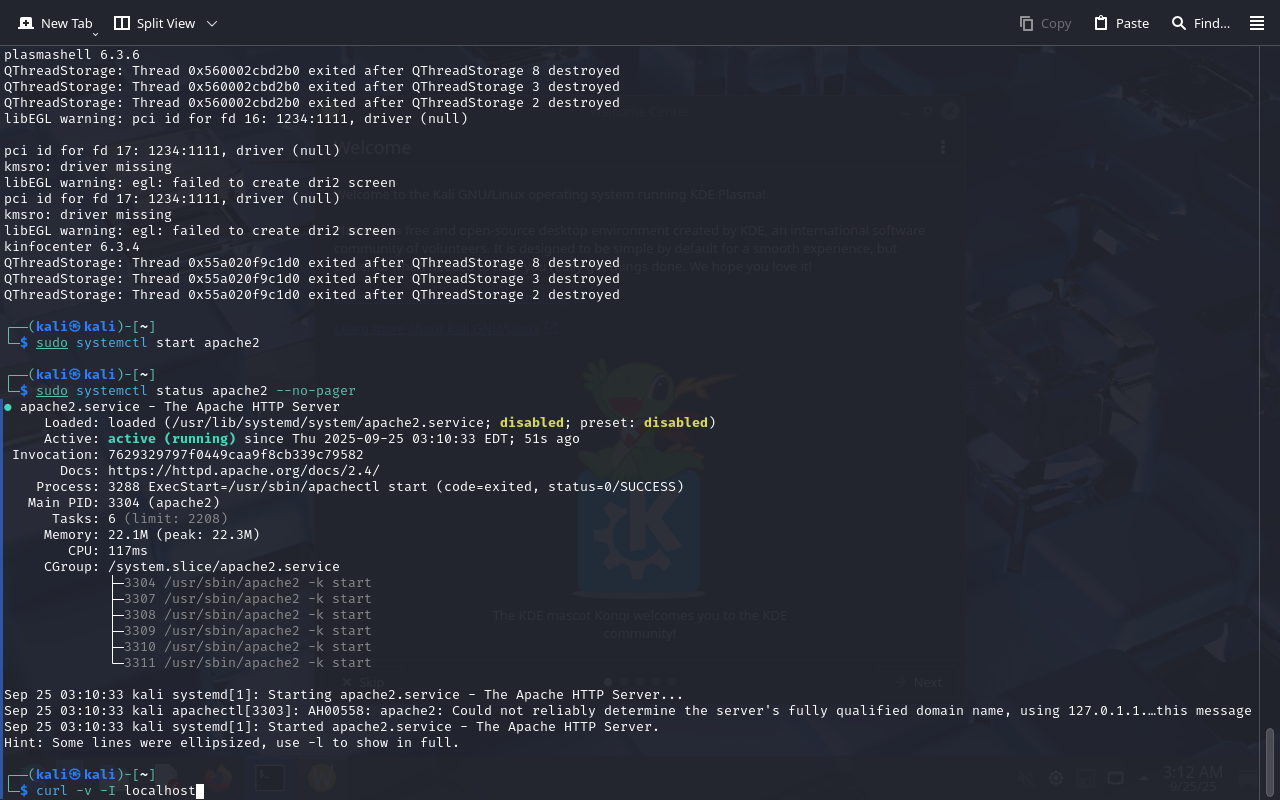Click the 'plasmashell 6.3.6' output line

[72, 55]
